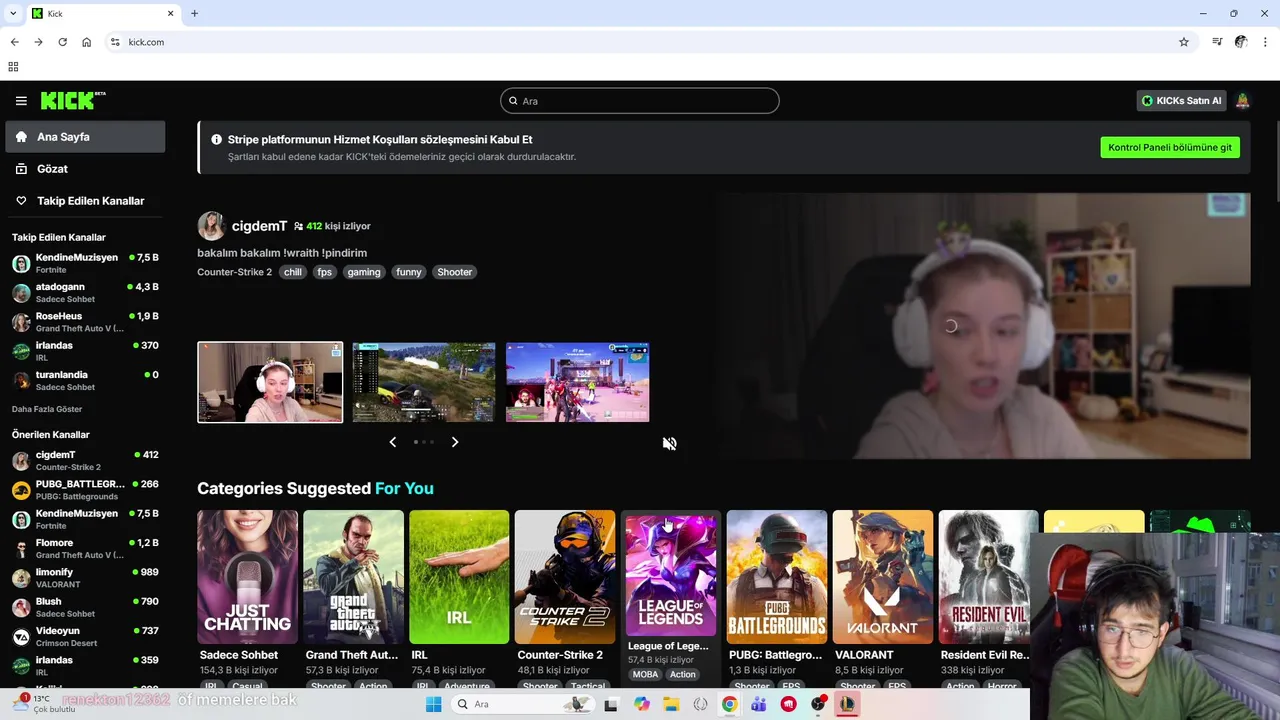The image size is (1280, 720).
Task: Bookmark page with star icon
Action: (1184, 42)
